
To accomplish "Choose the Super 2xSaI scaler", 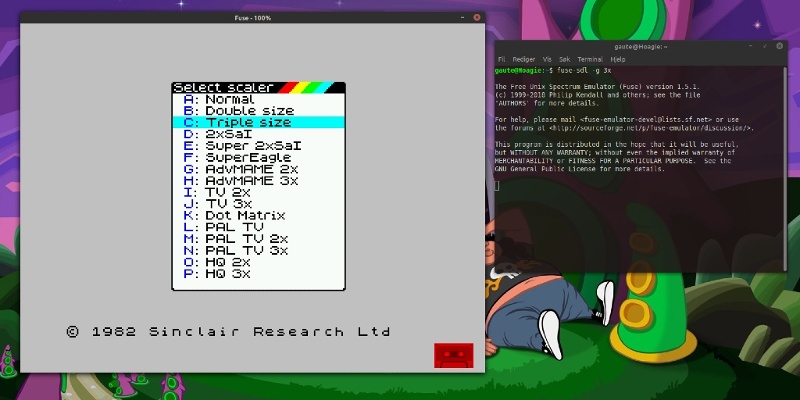I will (x=259, y=146).
